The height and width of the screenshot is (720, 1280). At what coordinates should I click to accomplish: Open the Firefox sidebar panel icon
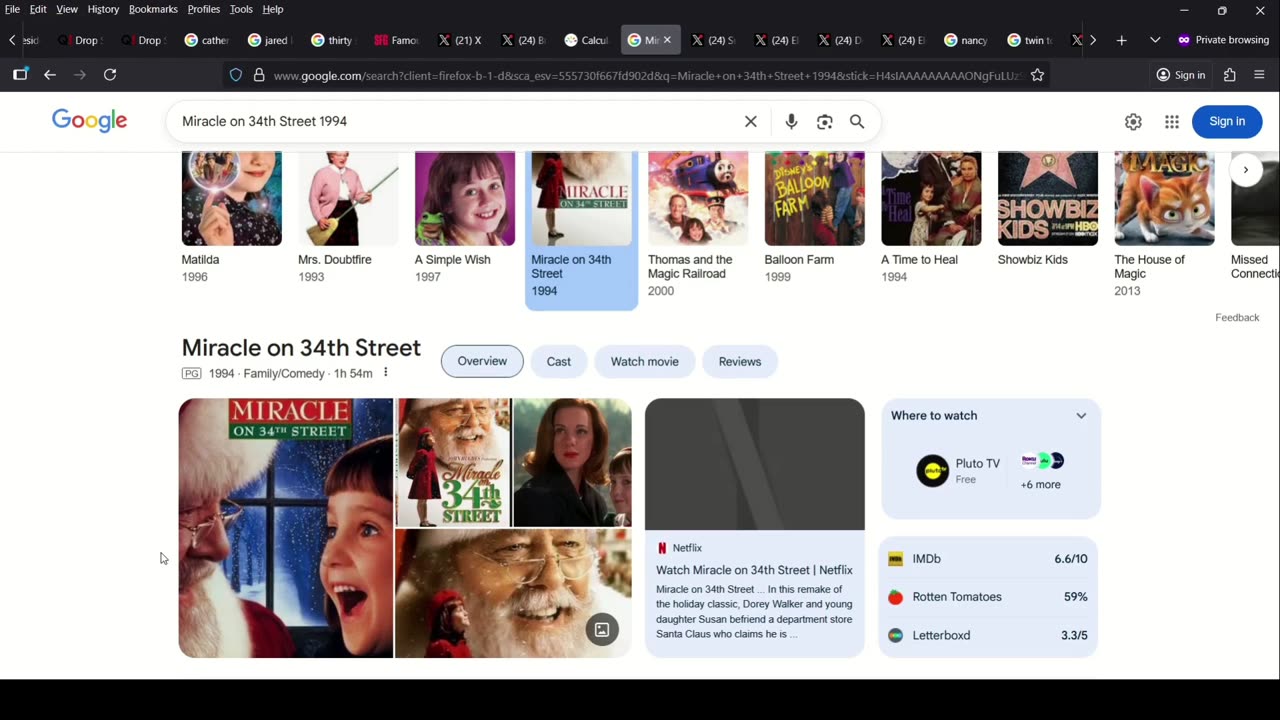[20, 75]
